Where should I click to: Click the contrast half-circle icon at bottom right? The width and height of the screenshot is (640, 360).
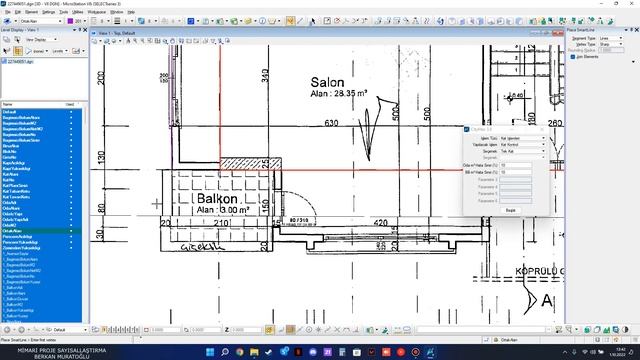(625, 330)
